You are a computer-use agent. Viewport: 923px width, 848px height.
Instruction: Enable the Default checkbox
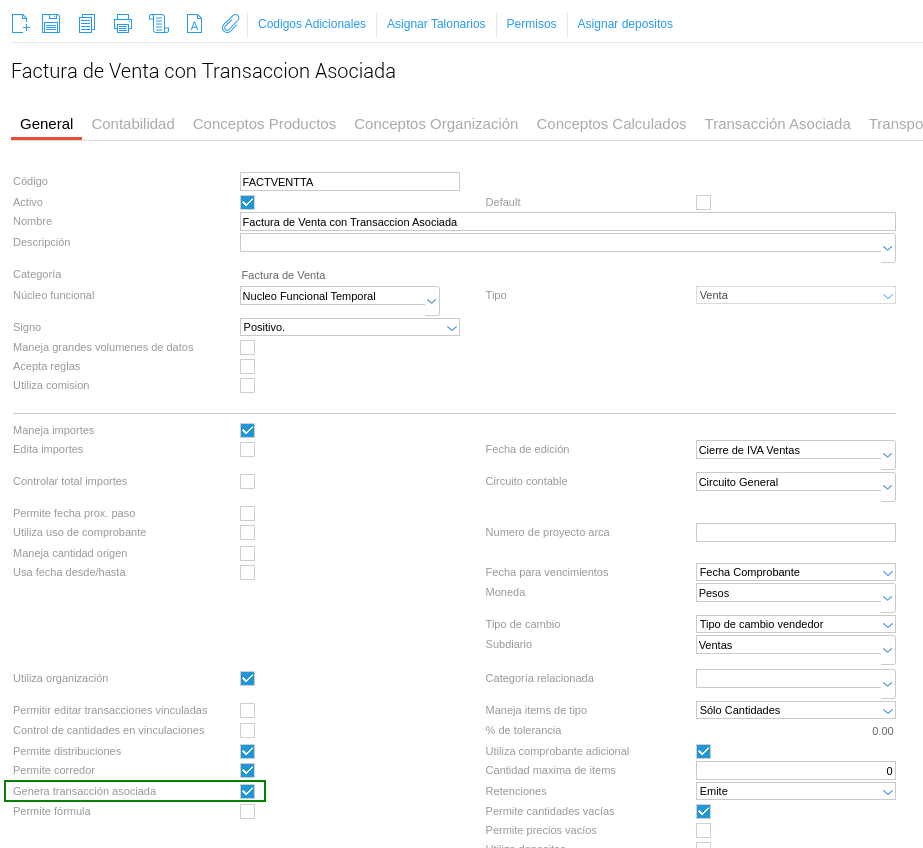(703, 202)
